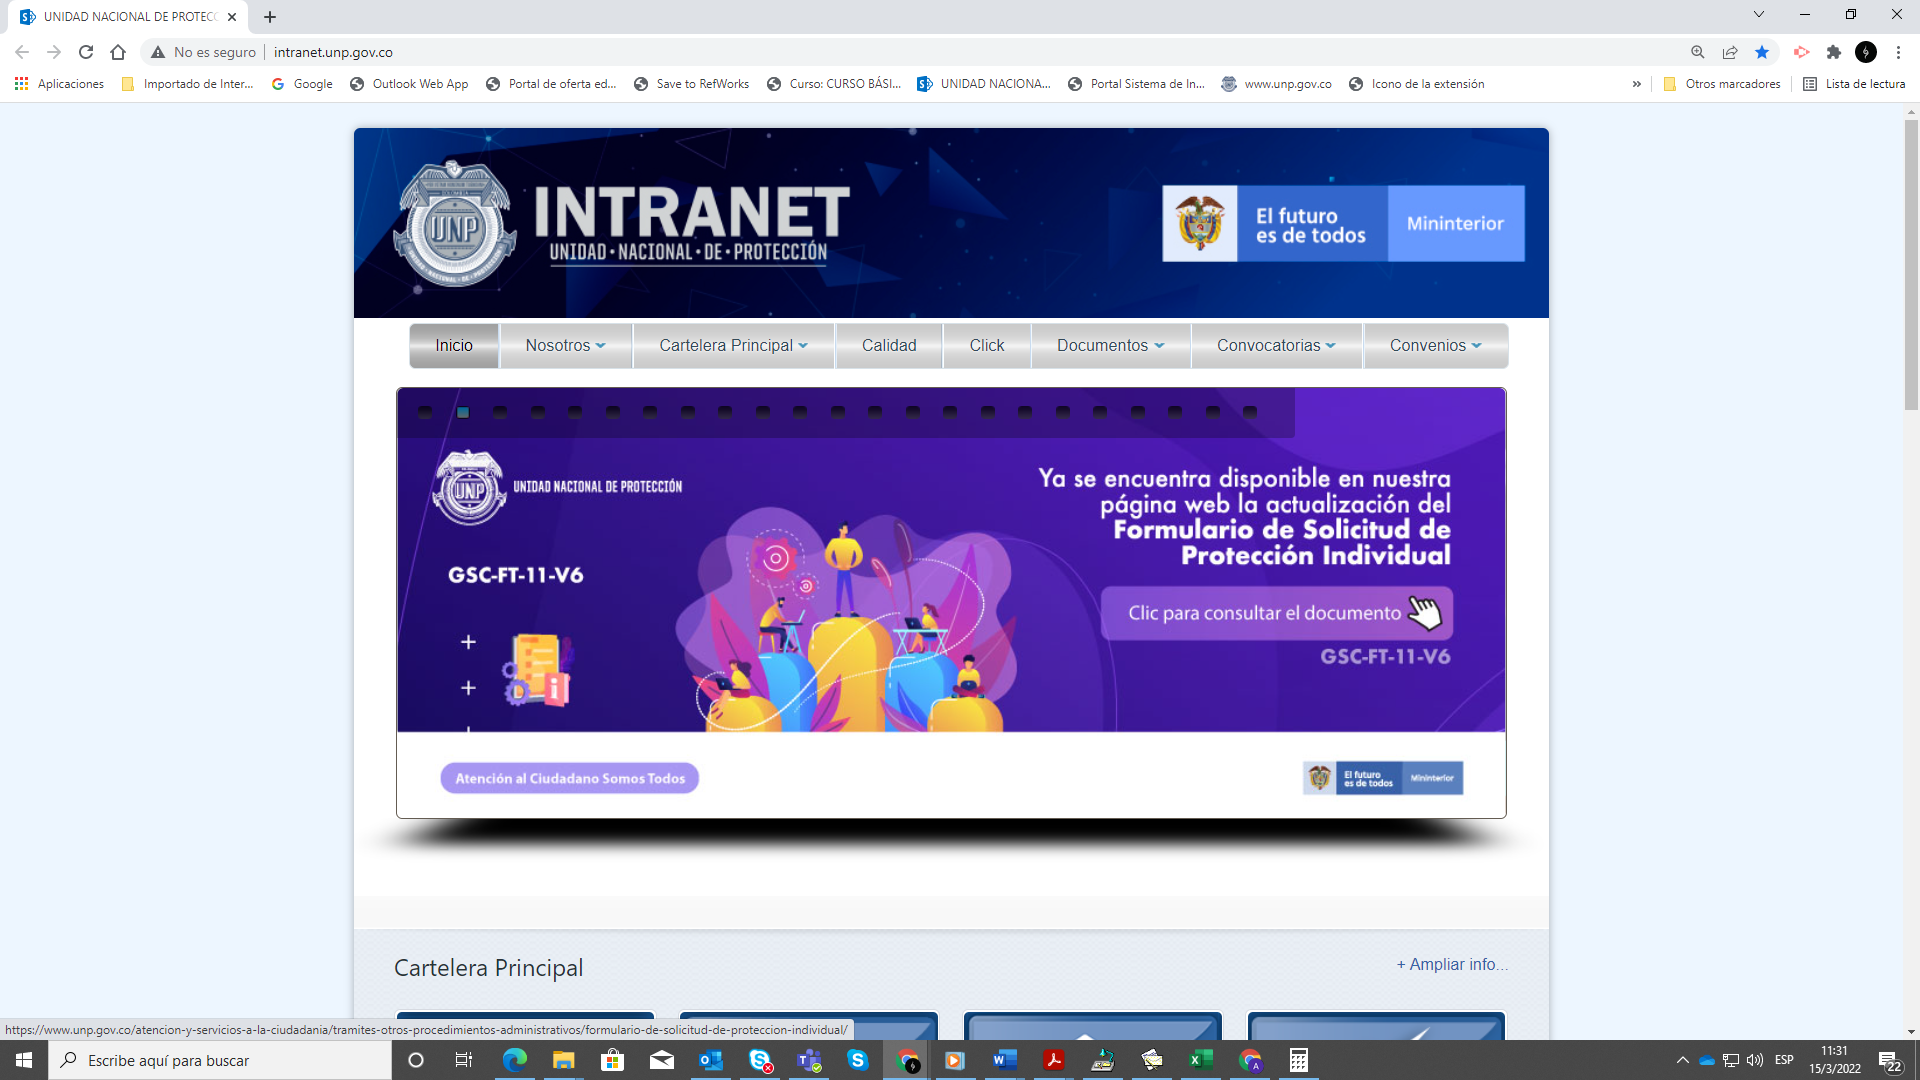Toggle the bookmark star for this page
Screen dimensions: 1920x1080
coord(1762,52)
